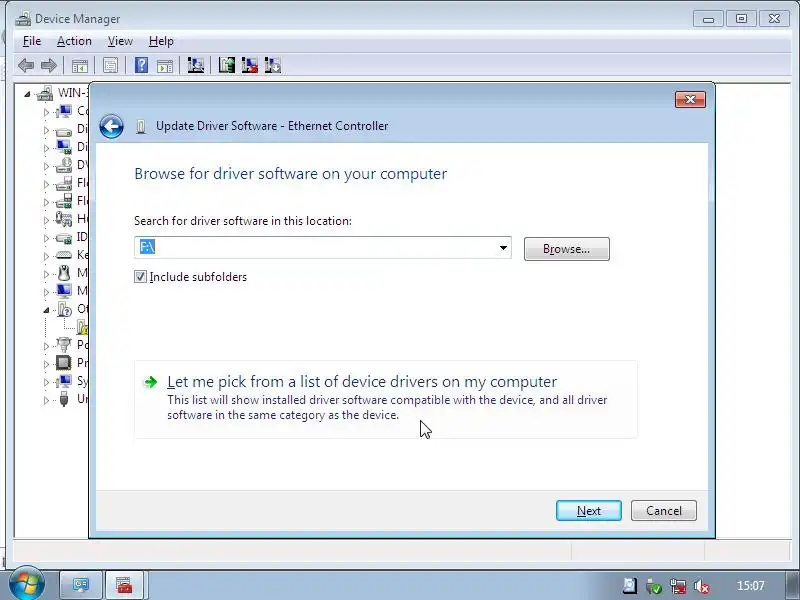Click the Uninstall device toolbar icon with red X
Screen dimensions: 800x600
pos(249,65)
